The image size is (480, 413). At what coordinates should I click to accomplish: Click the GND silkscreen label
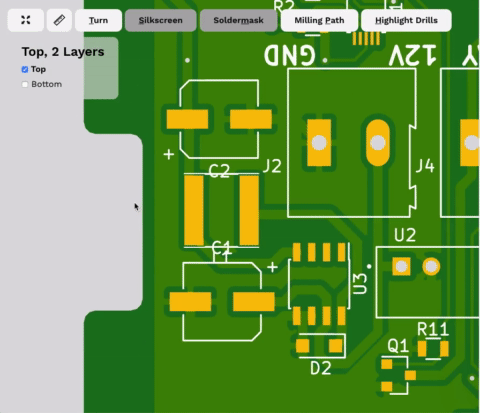tap(289, 55)
